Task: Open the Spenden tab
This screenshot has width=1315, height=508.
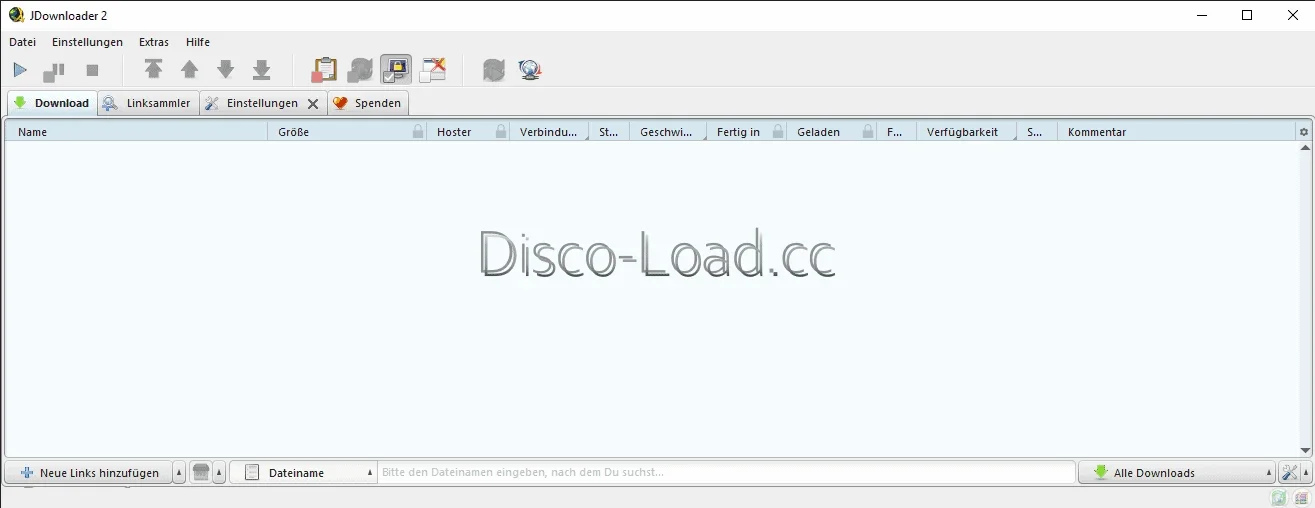Action: 368,103
